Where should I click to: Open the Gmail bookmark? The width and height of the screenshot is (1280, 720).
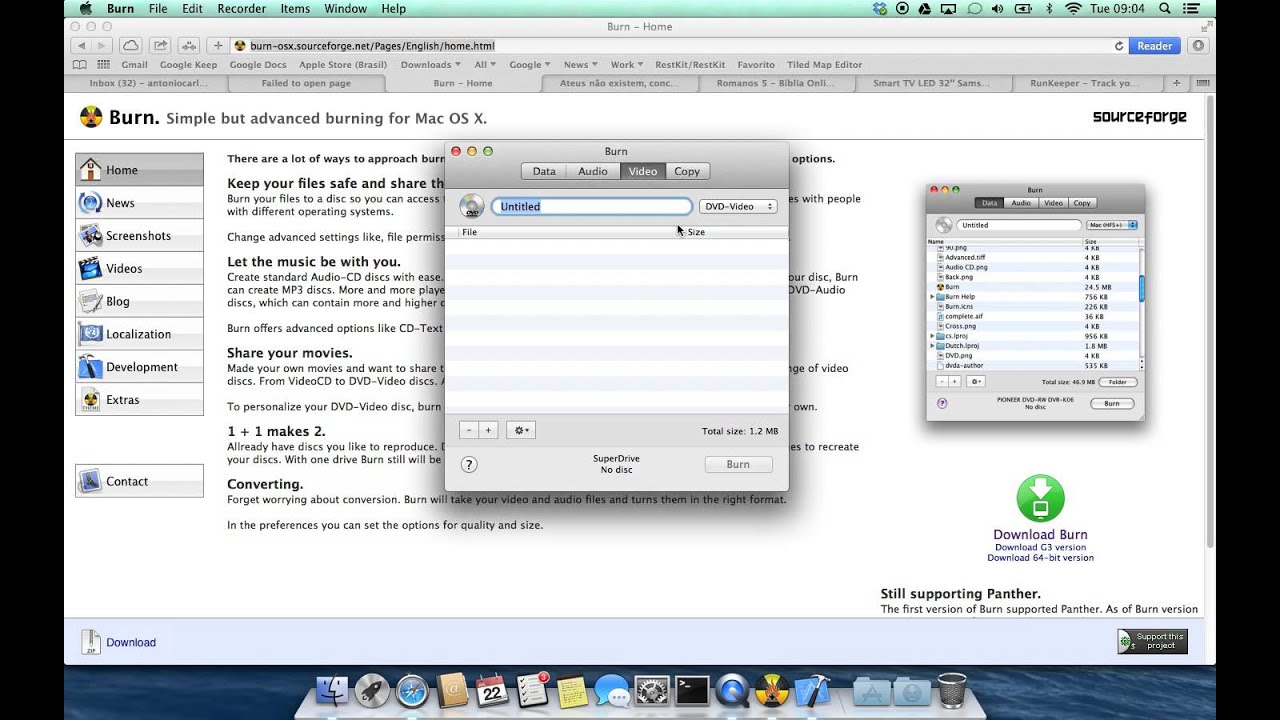tap(134, 65)
